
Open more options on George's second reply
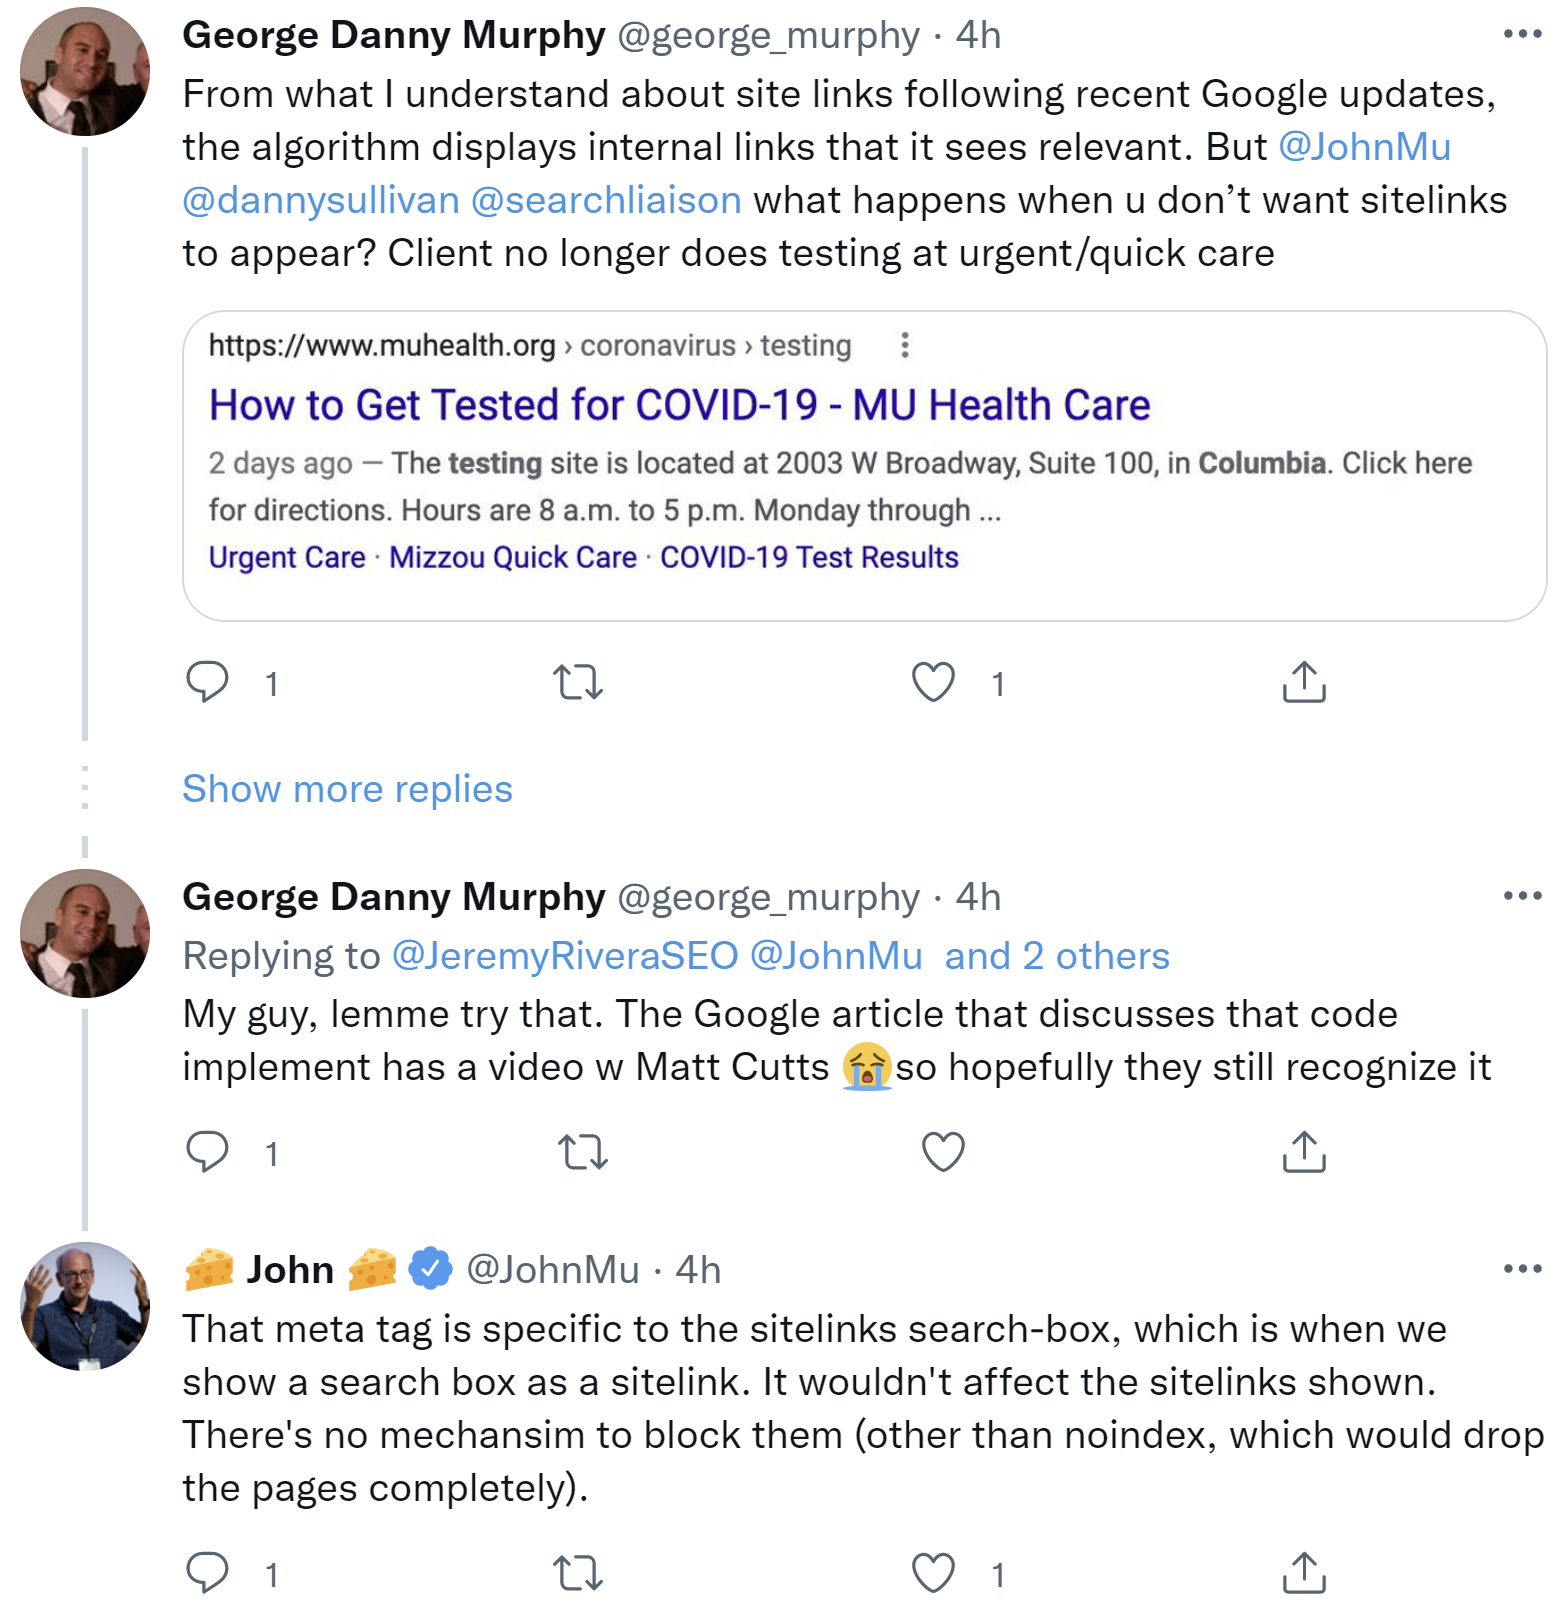(x=1521, y=896)
